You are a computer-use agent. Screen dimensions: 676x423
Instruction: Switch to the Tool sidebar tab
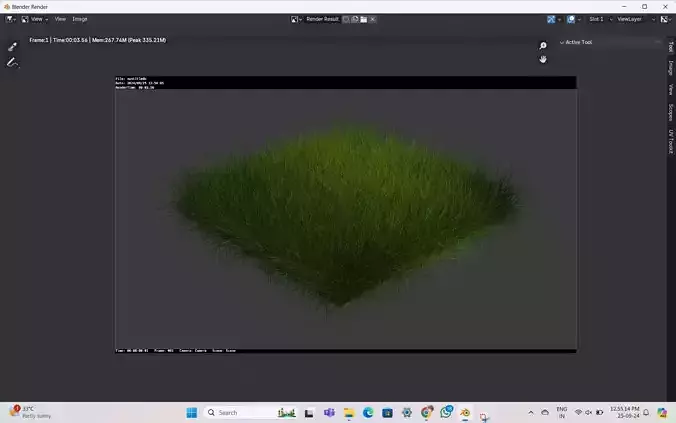point(671,47)
